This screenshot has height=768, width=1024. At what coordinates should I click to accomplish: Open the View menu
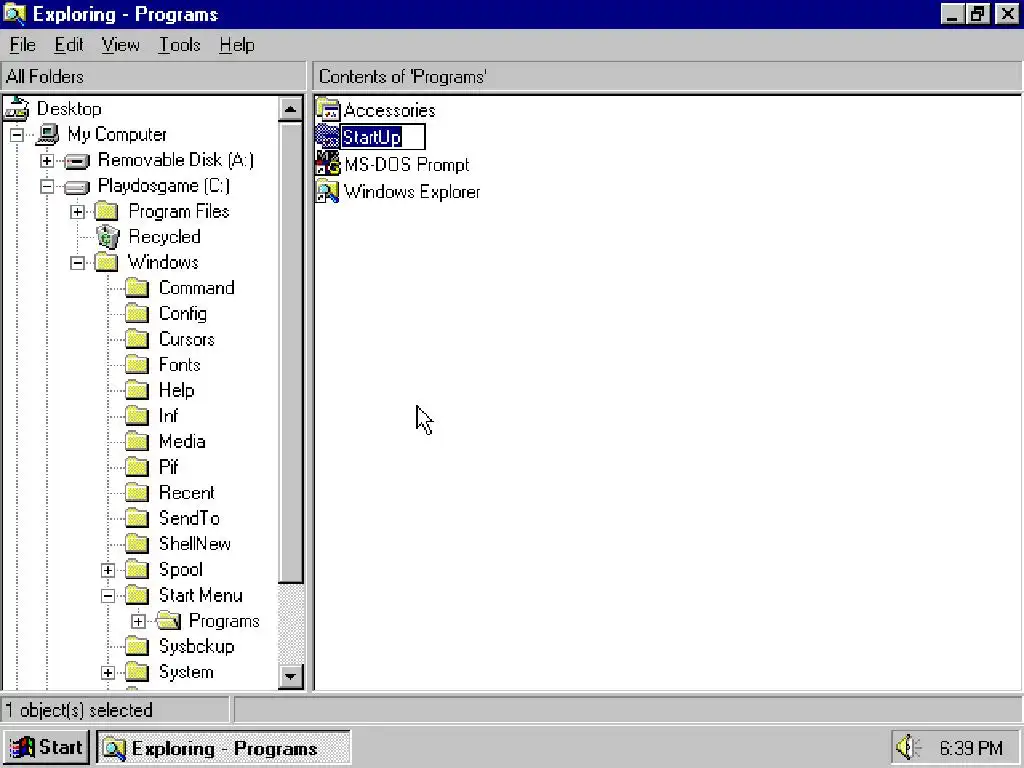[x=120, y=45]
